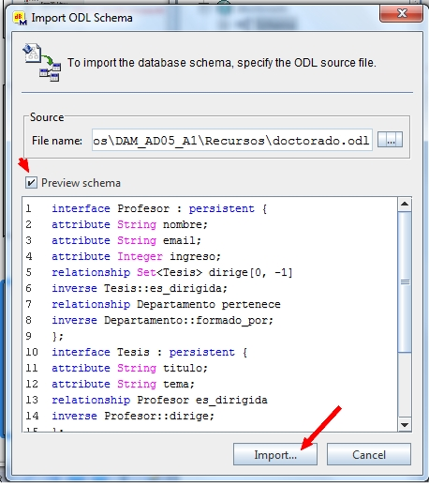Click line 'inverse Departamento::formado_por;'
The width and height of the screenshot is (429, 483).
[162, 320]
